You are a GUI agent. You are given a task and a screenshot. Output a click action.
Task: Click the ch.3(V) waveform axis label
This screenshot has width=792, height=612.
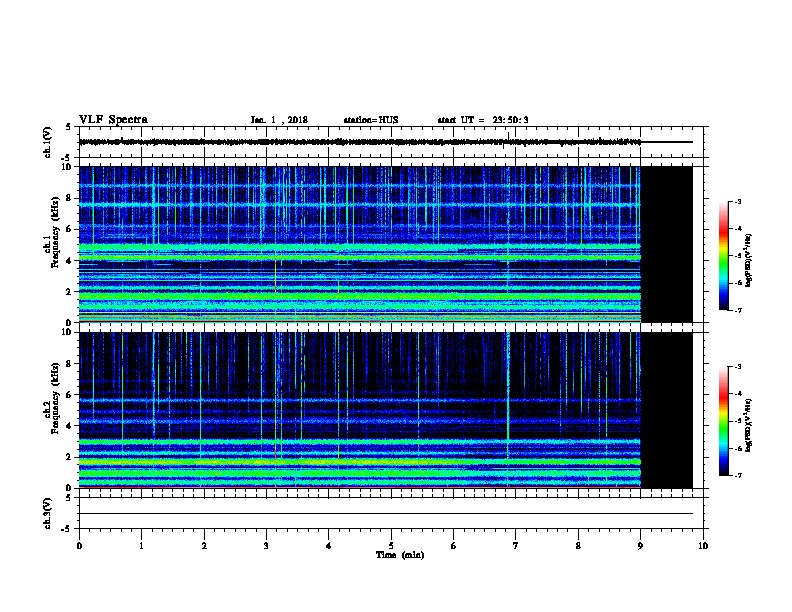[47, 513]
